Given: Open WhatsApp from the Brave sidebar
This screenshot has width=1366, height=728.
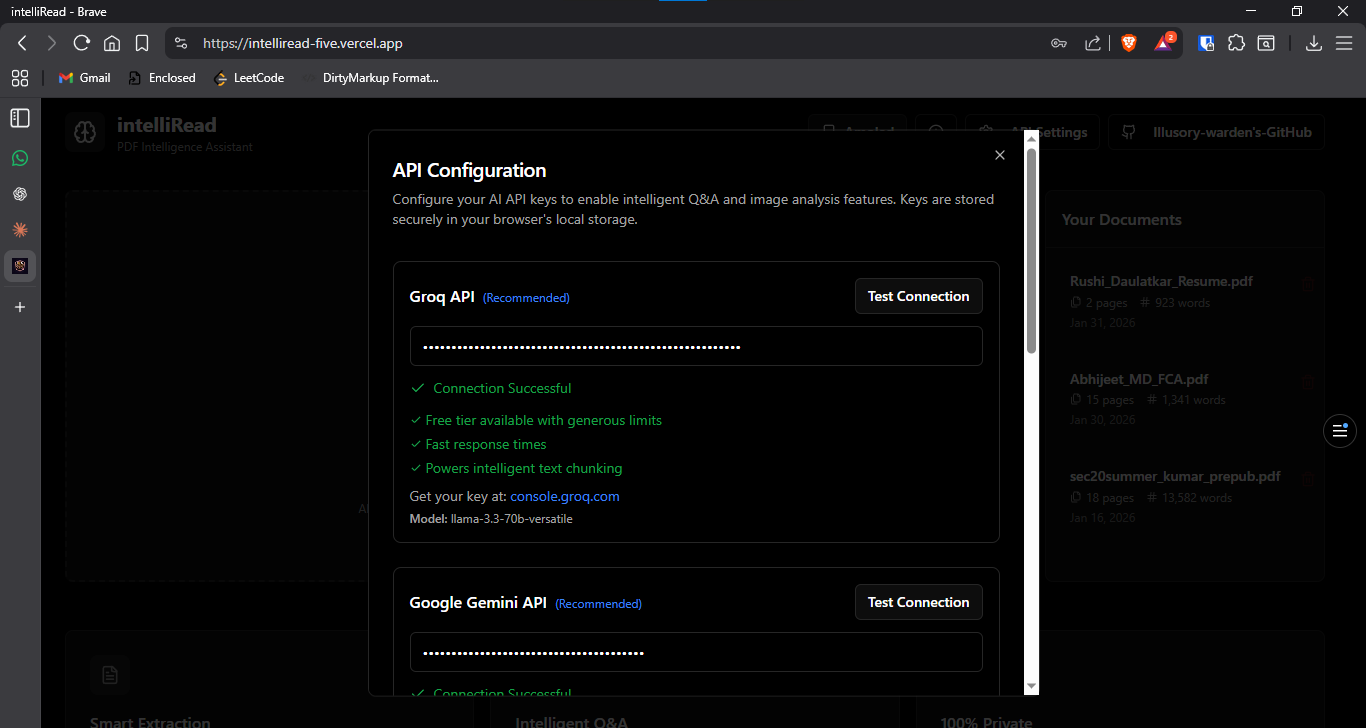Looking at the screenshot, I should pyautogui.click(x=20, y=158).
